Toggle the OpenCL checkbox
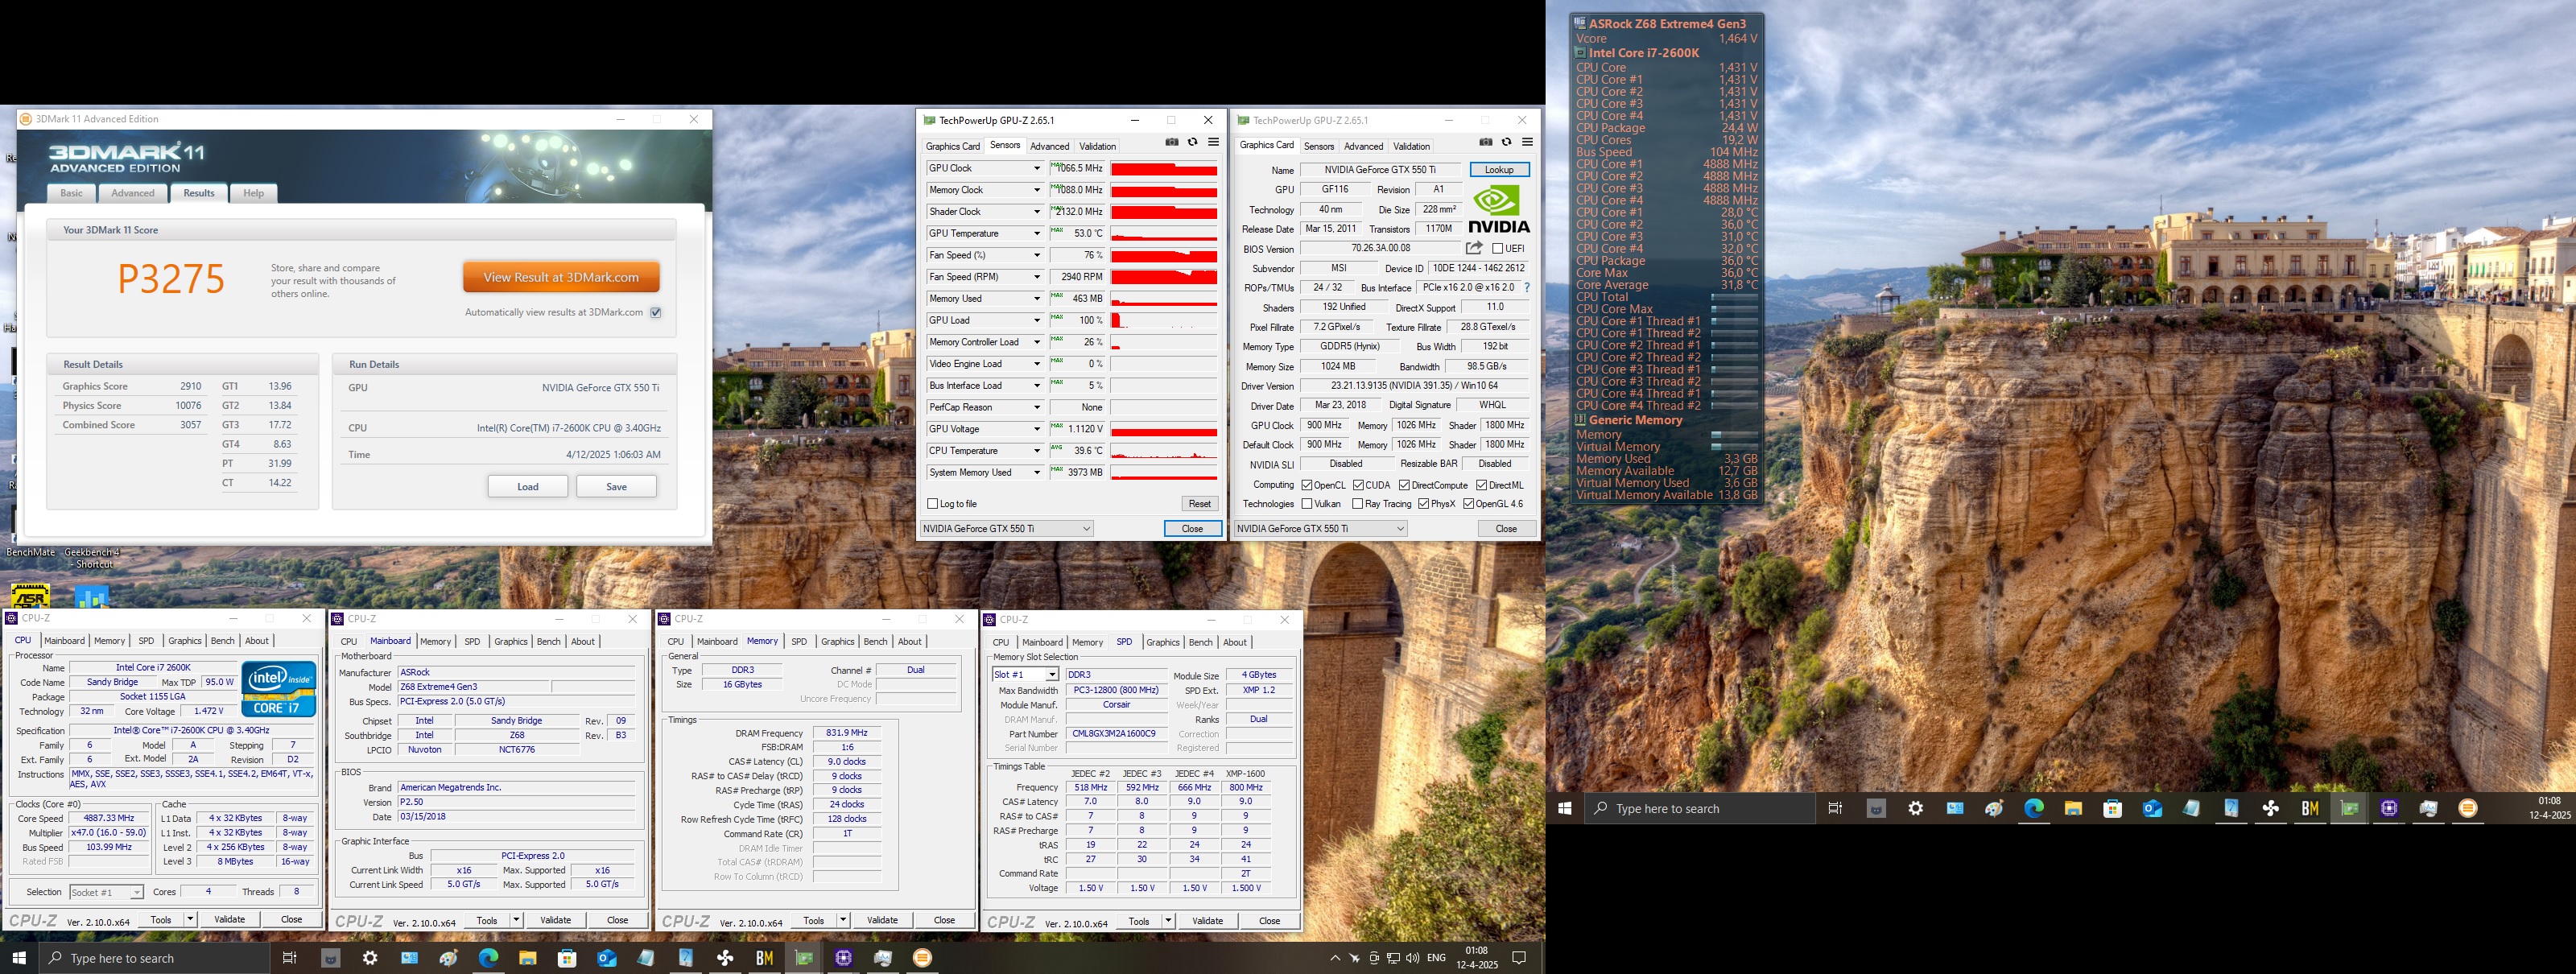This screenshot has width=2576, height=974. (x=1307, y=485)
